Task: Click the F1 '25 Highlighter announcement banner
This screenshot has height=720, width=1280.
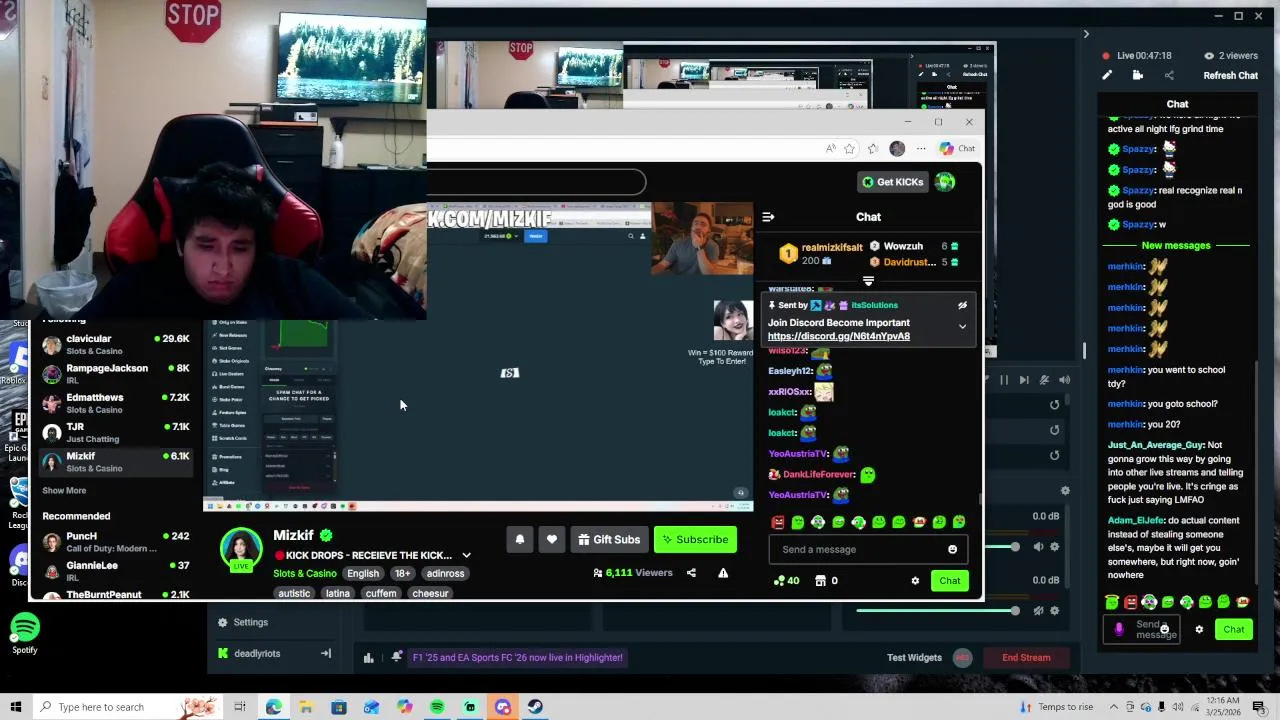Action: (x=518, y=658)
